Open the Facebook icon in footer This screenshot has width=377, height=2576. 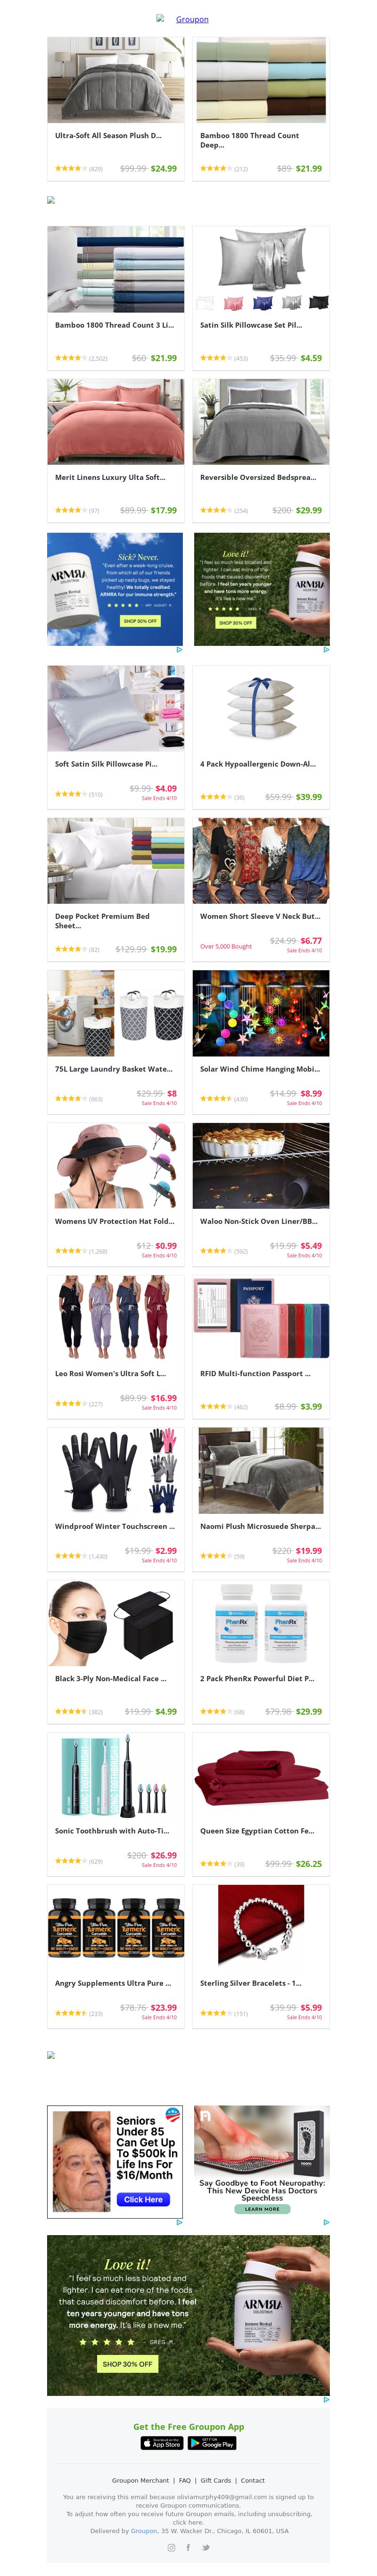coord(188,2547)
